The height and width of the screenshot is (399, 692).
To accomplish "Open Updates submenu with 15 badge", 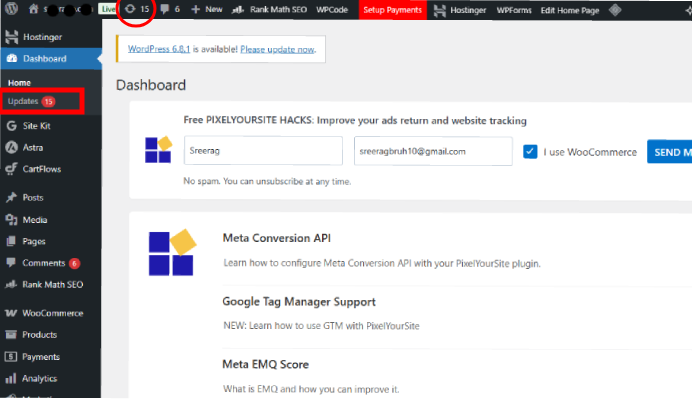I will click(31, 102).
